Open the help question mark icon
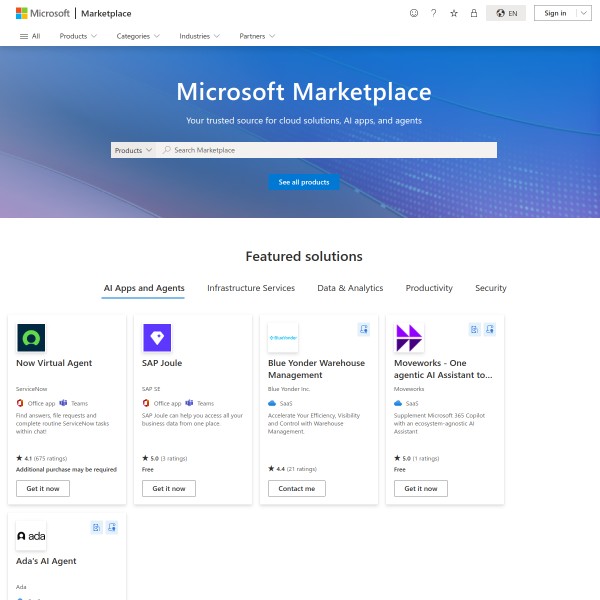Screen dimensions: 600x600 coord(434,13)
